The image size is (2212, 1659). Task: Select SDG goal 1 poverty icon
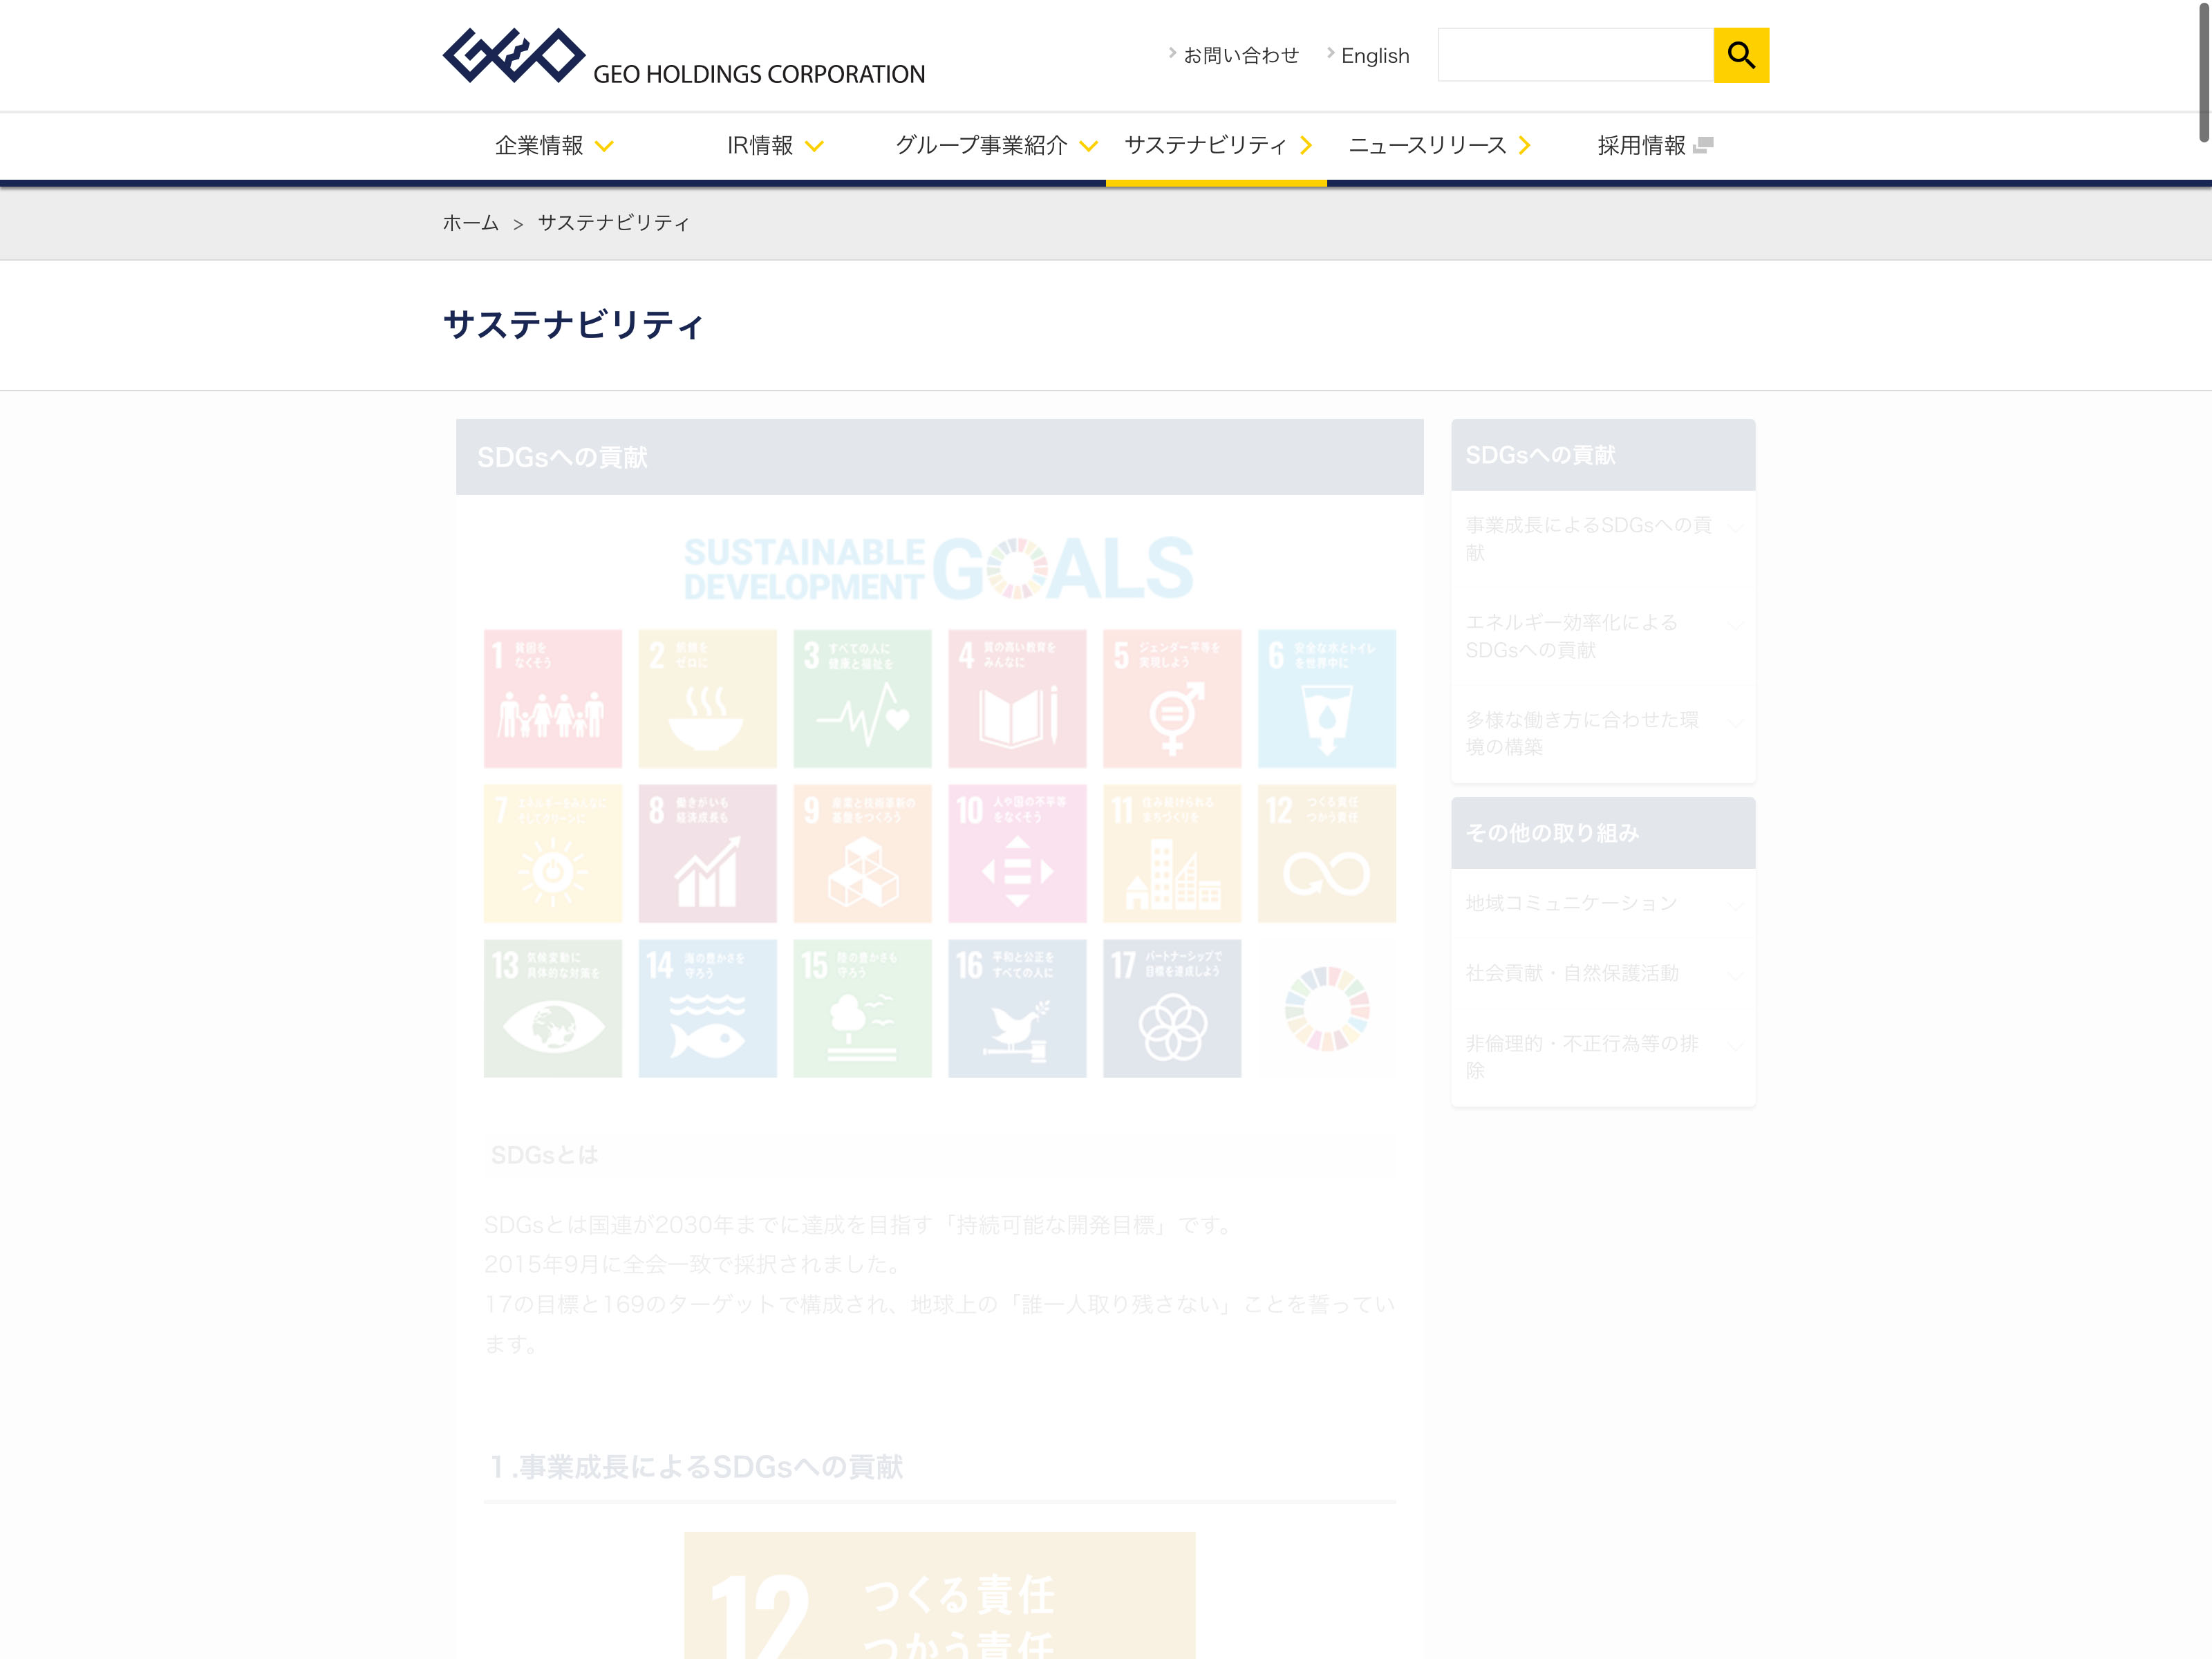tap(553, 698)
